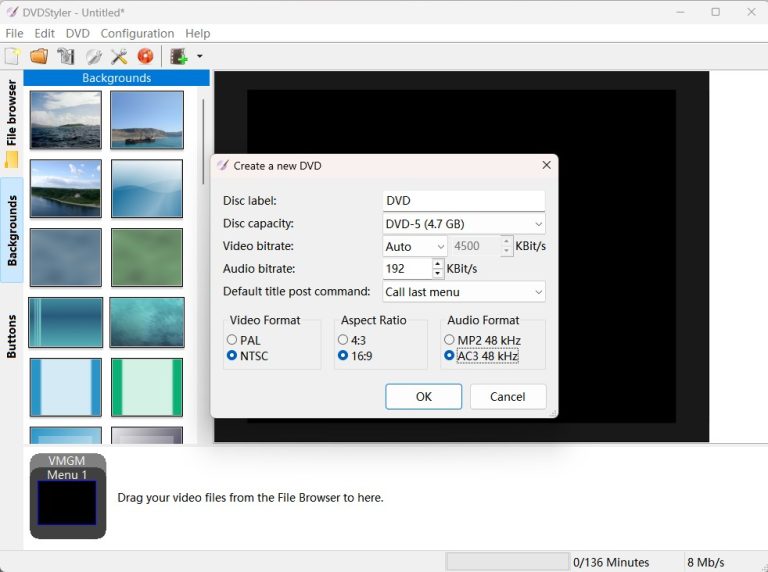The image size is (768, 572).
Task: Switch to the Backgrounds side tab
Action: pos(12,230)
